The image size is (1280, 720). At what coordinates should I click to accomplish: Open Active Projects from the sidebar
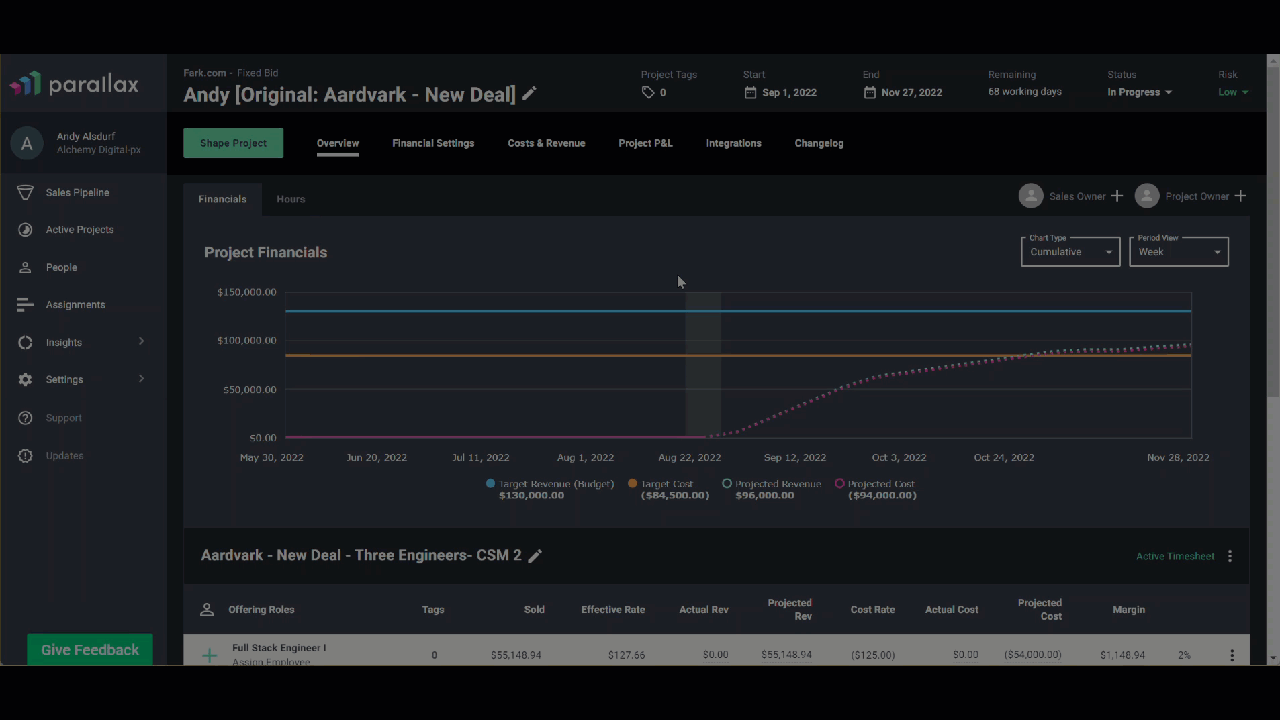click(x=25, y=229)
